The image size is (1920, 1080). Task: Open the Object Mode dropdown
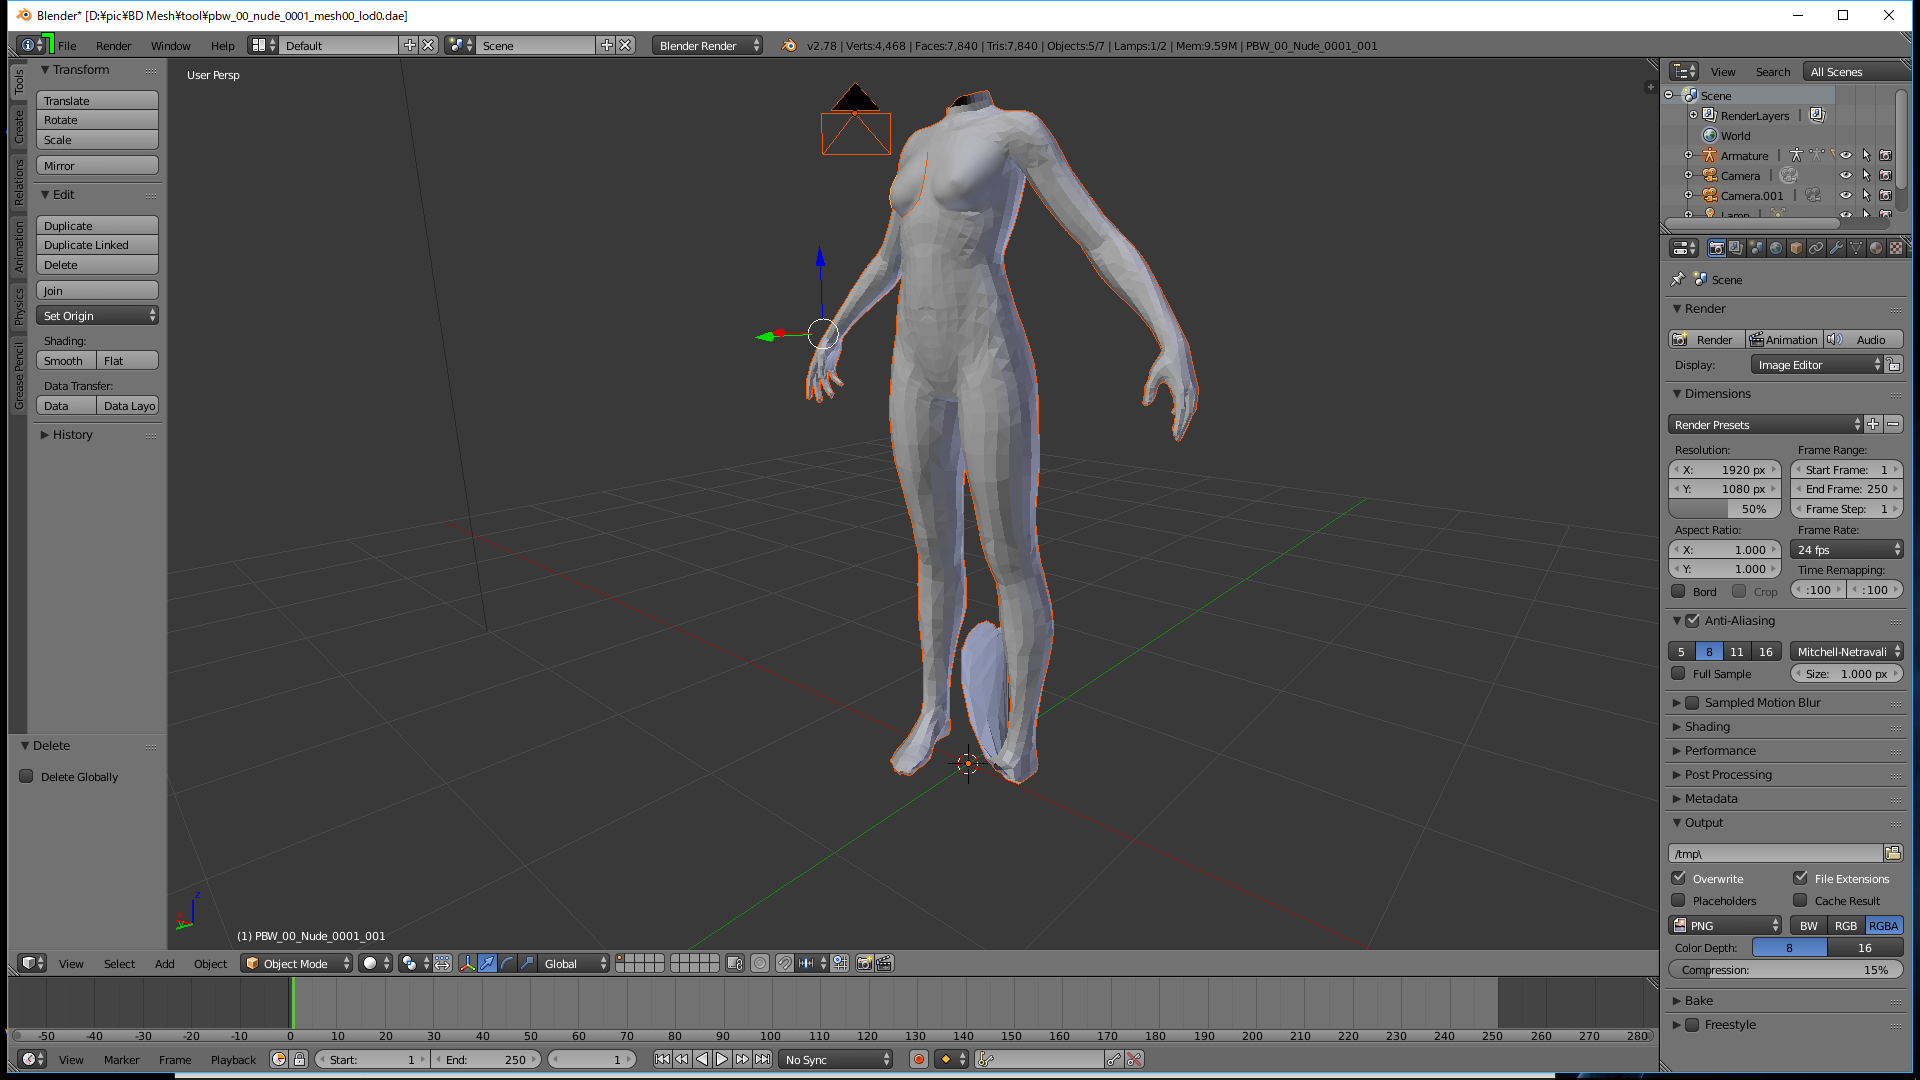click(x=297, y=963)
